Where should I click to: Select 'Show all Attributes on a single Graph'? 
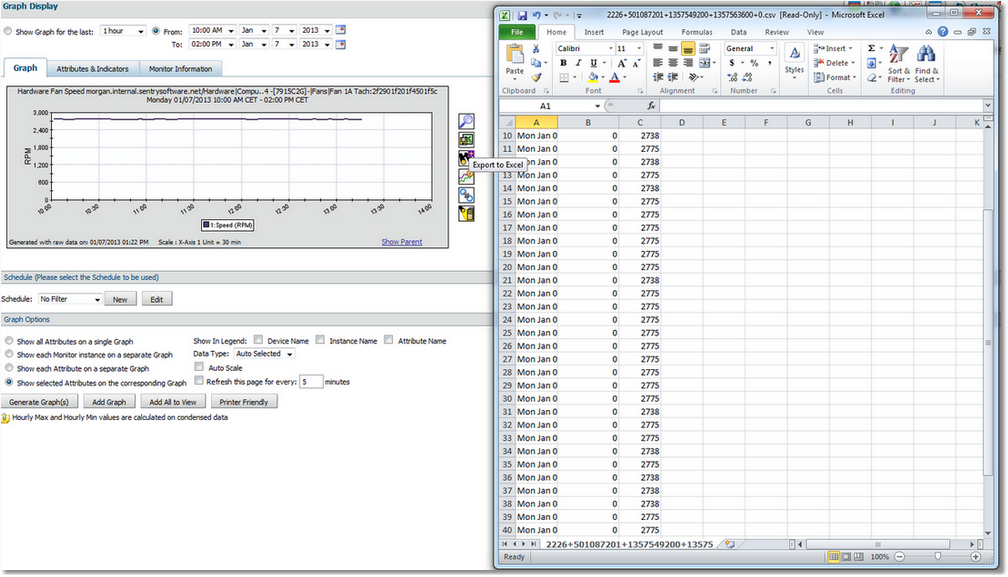tap(9, 341)
